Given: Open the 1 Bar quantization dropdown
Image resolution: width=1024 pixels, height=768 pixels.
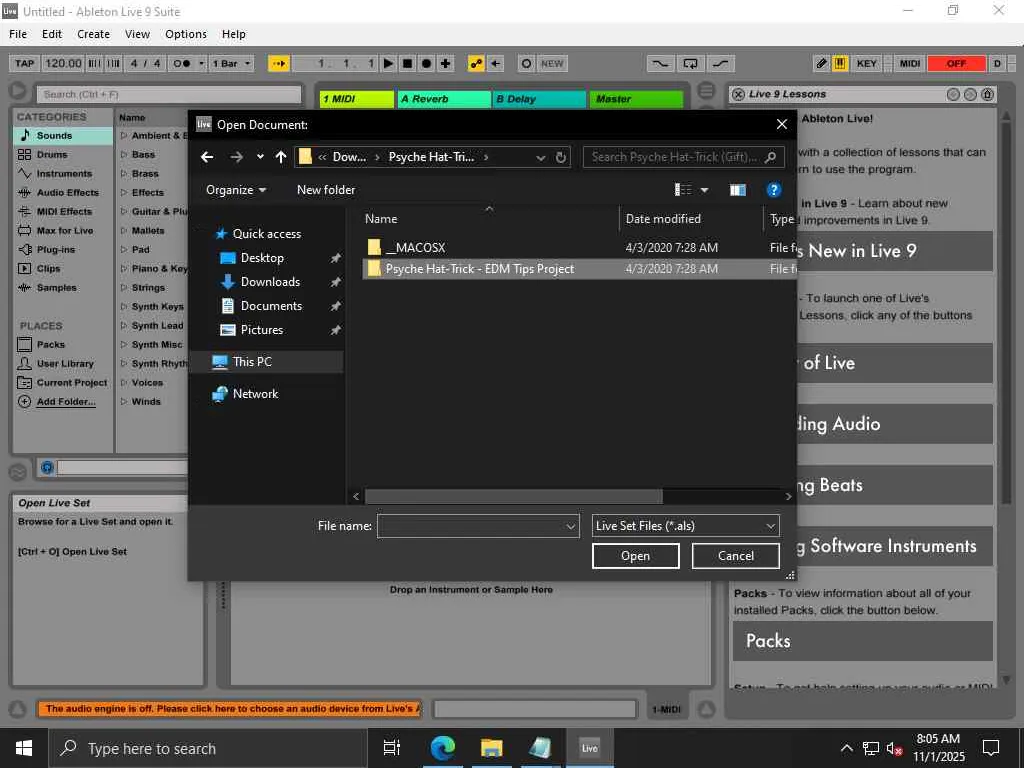Looking at the screenshot, I should [x=232, y=63].
